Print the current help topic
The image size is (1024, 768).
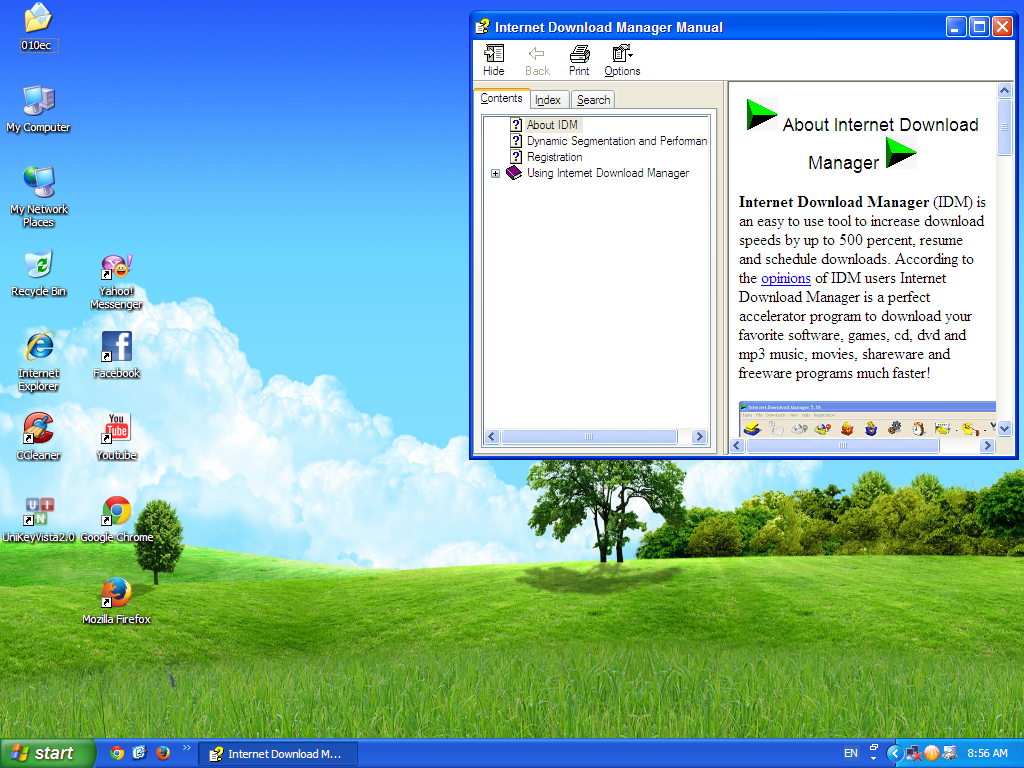(x=579, y=60)
